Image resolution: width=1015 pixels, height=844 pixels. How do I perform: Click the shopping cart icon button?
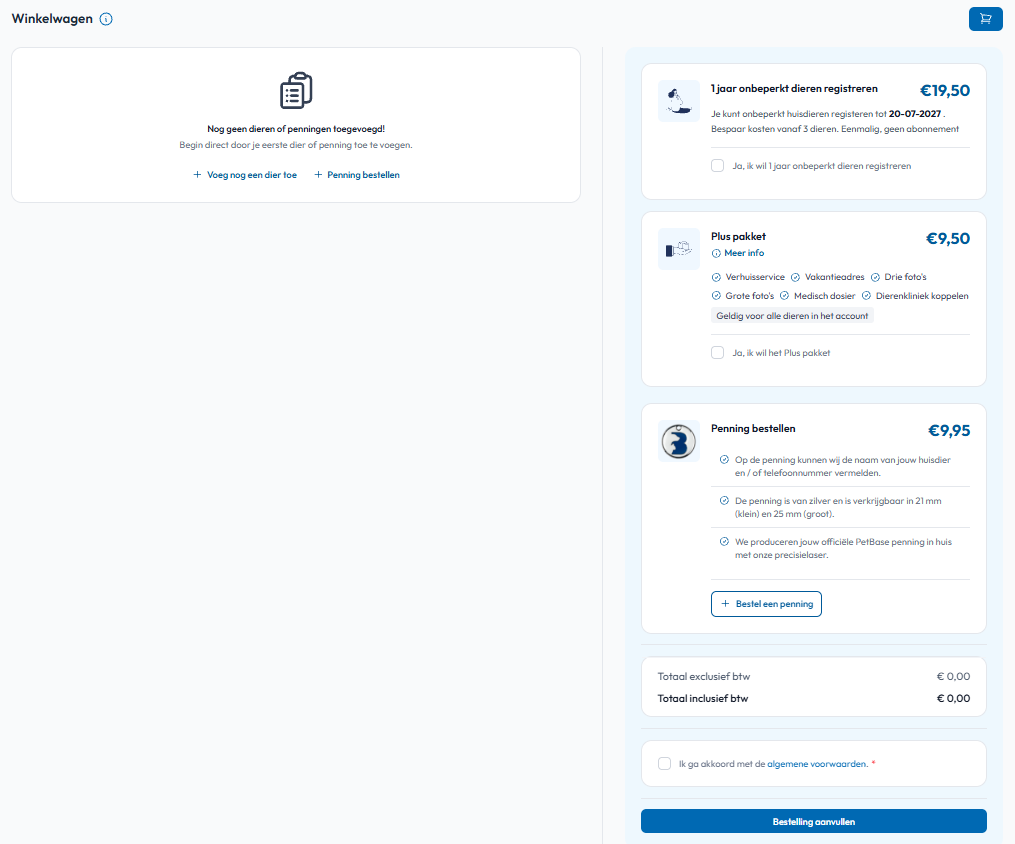pyautogui.click(x=985, y=19)
